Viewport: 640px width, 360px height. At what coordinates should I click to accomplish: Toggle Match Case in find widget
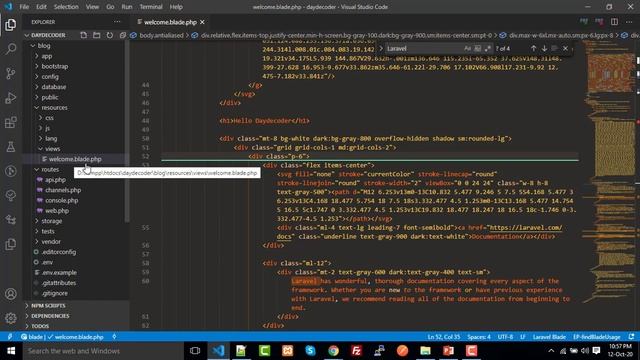pos(467,48)
